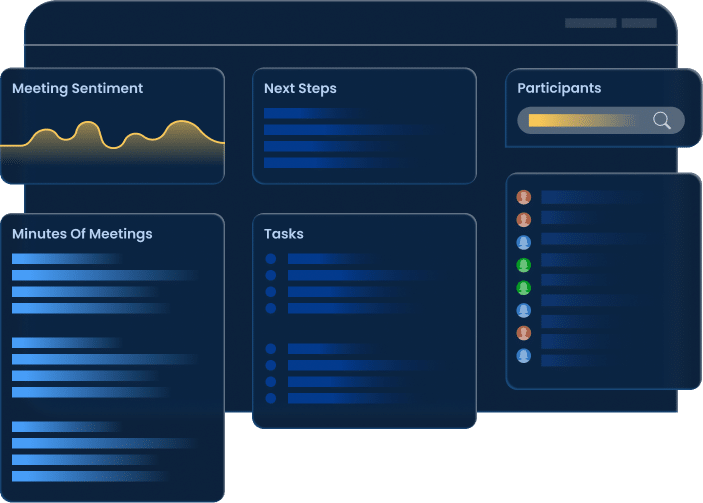This screenshot has width=703, height=503.
Task: Click the first blue participant avatar
Action: pos(523,243)
